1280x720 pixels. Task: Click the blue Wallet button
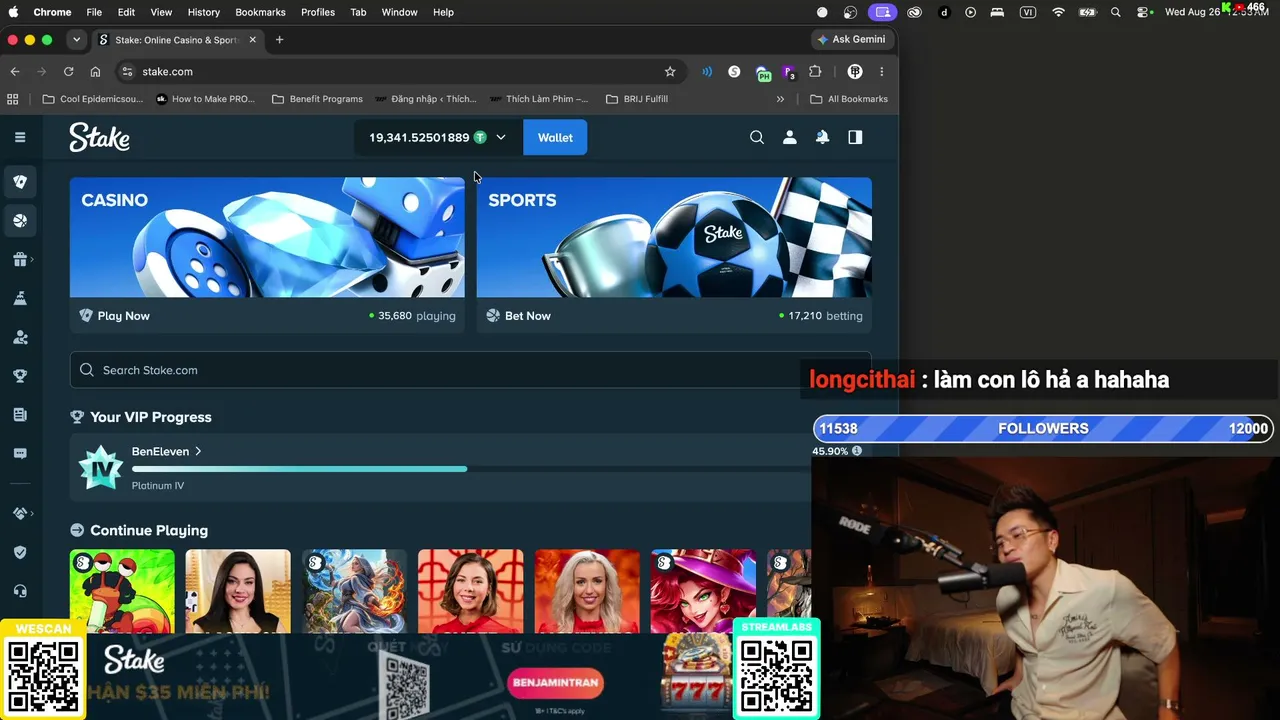point(555,137)
